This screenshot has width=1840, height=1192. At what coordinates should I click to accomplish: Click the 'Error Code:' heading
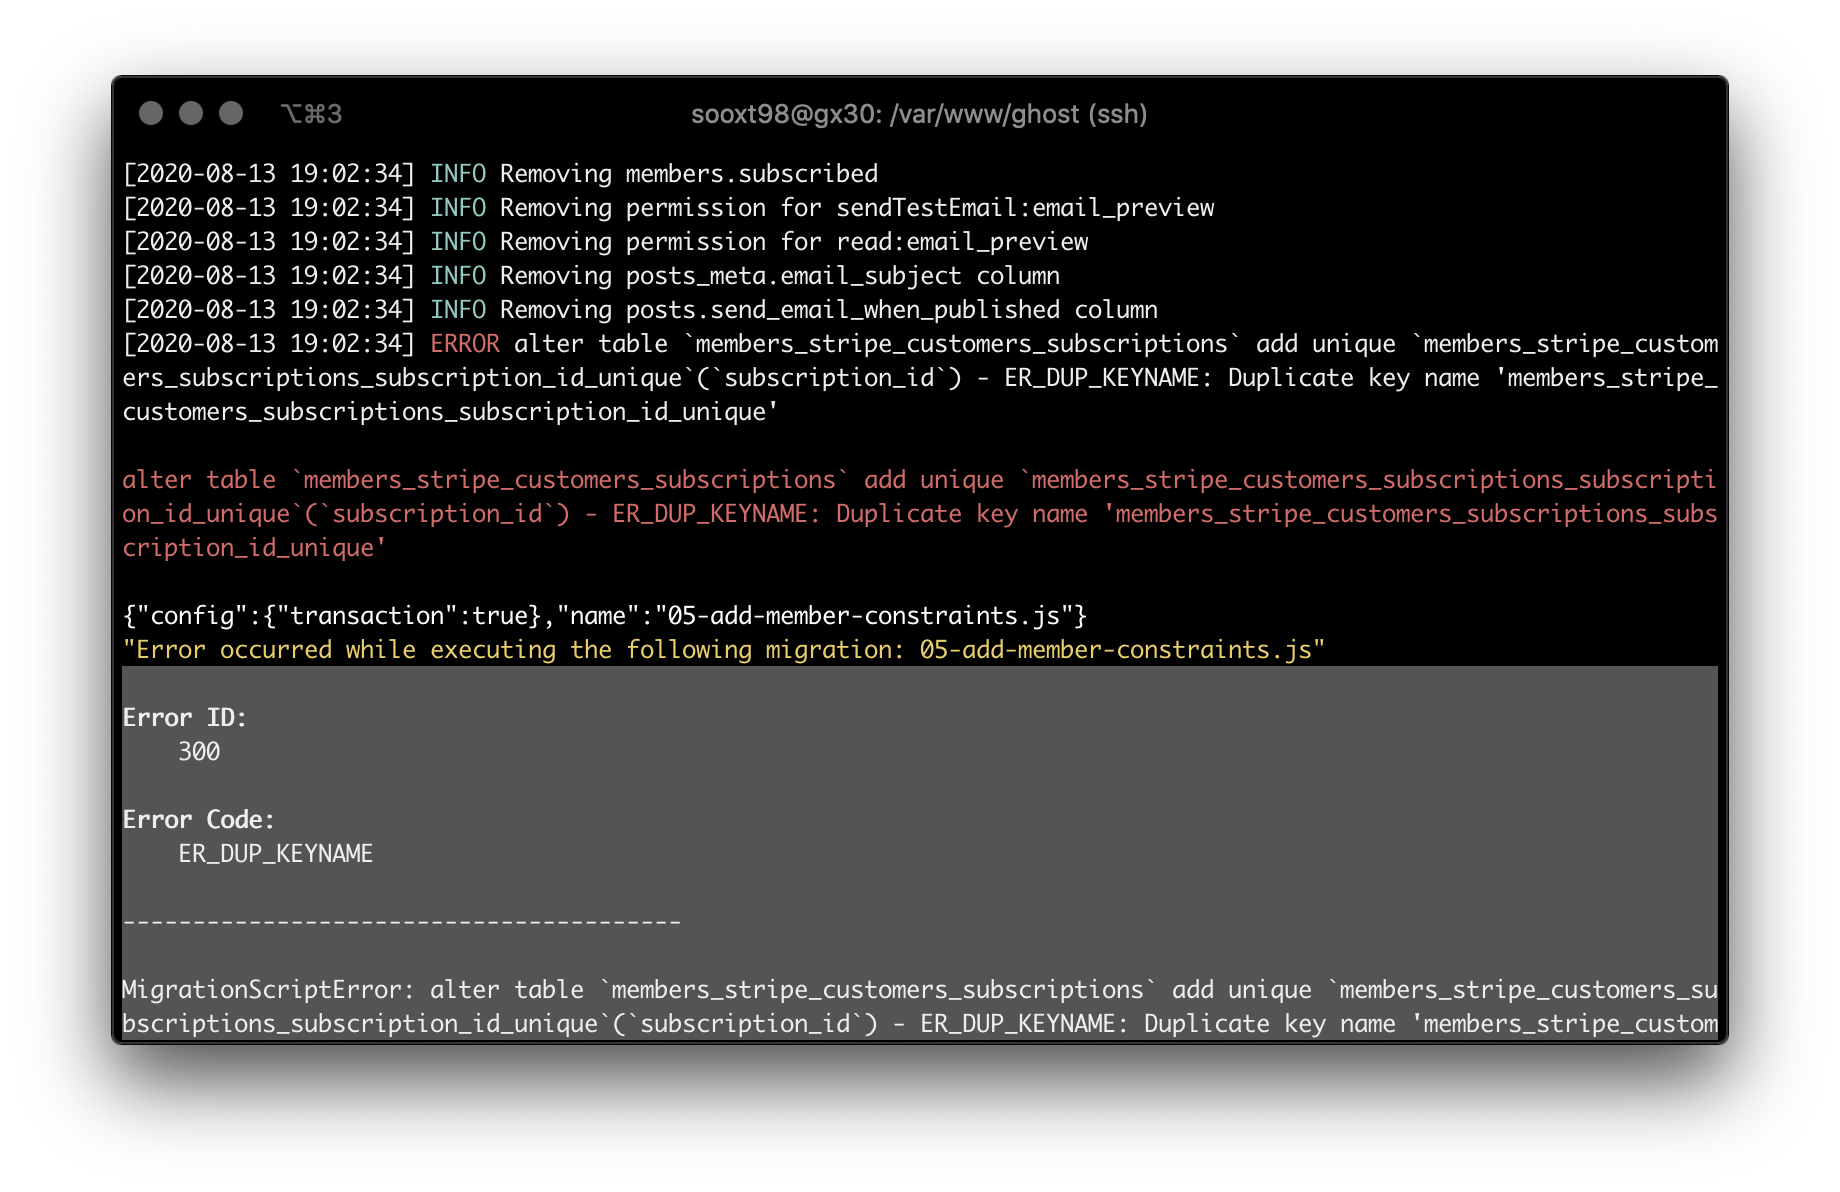tap(198, 820)
